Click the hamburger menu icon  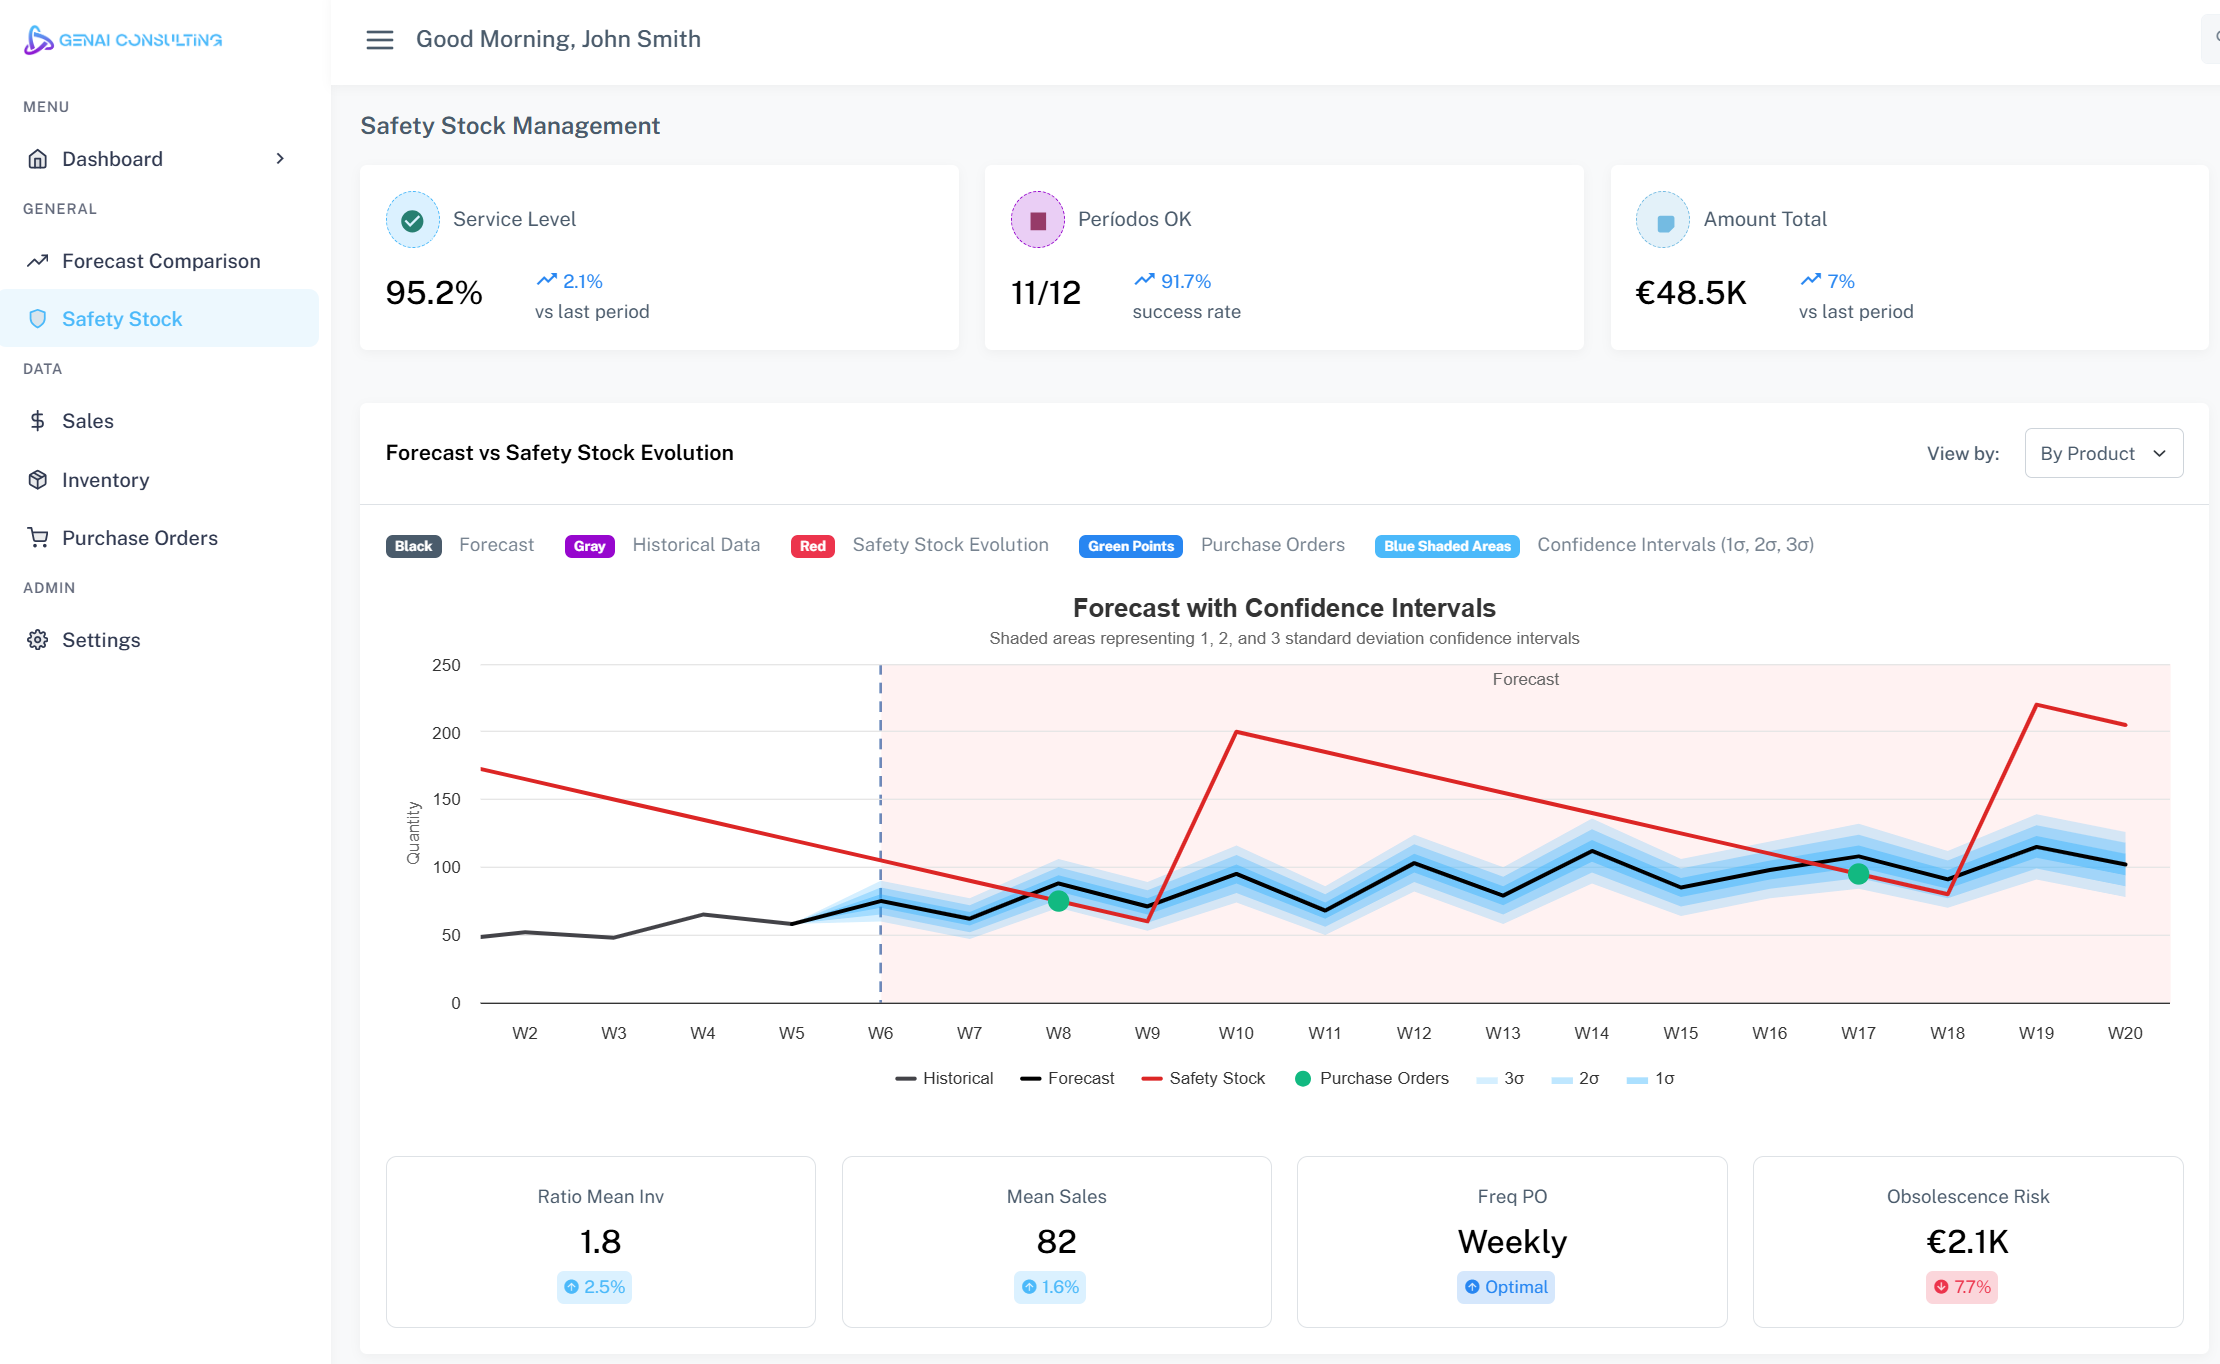pos(379,40)
